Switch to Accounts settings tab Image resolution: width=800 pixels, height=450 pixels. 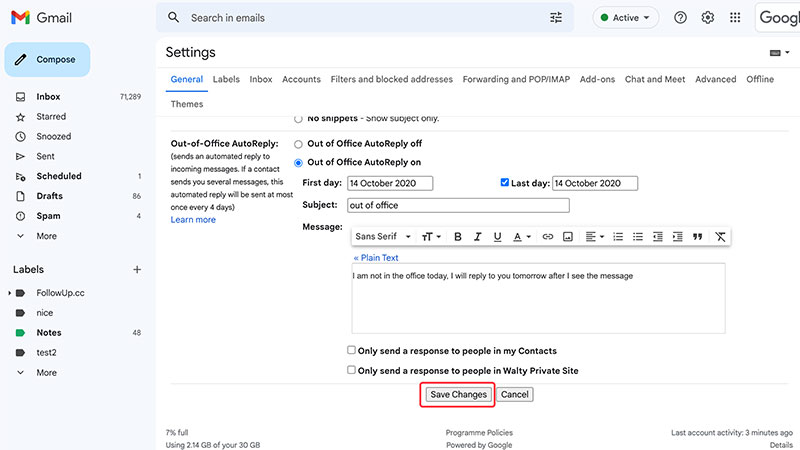(302, 79)
